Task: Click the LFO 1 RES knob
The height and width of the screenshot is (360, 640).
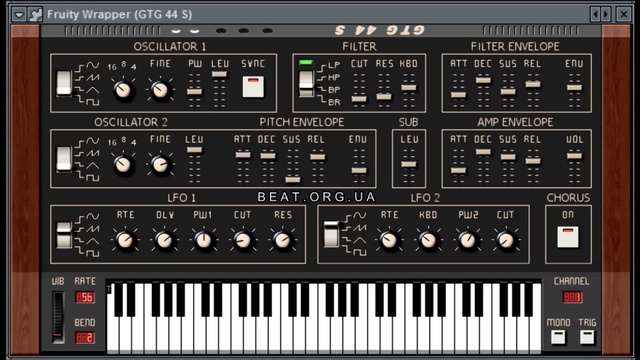Action: coord(282,240)
